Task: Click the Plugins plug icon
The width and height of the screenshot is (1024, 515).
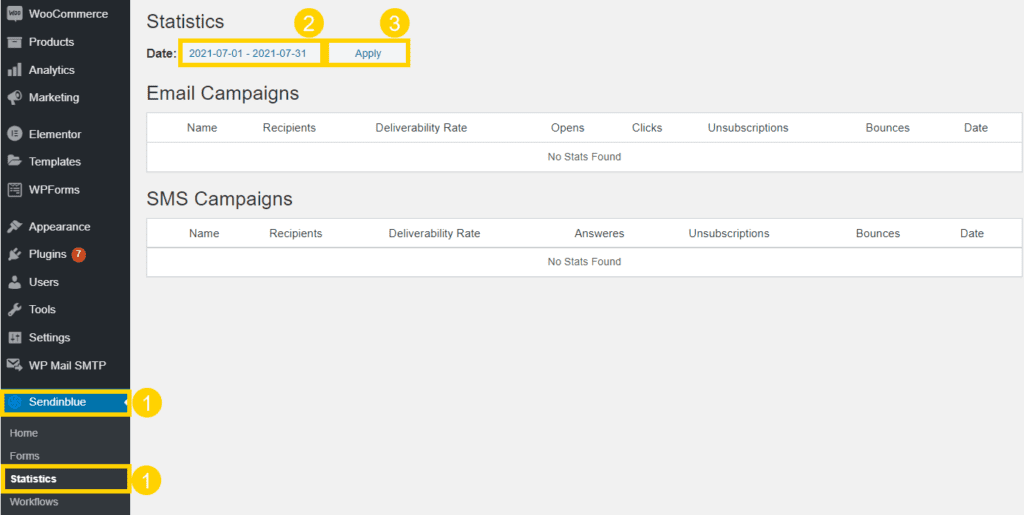Action: coord(14,254)
